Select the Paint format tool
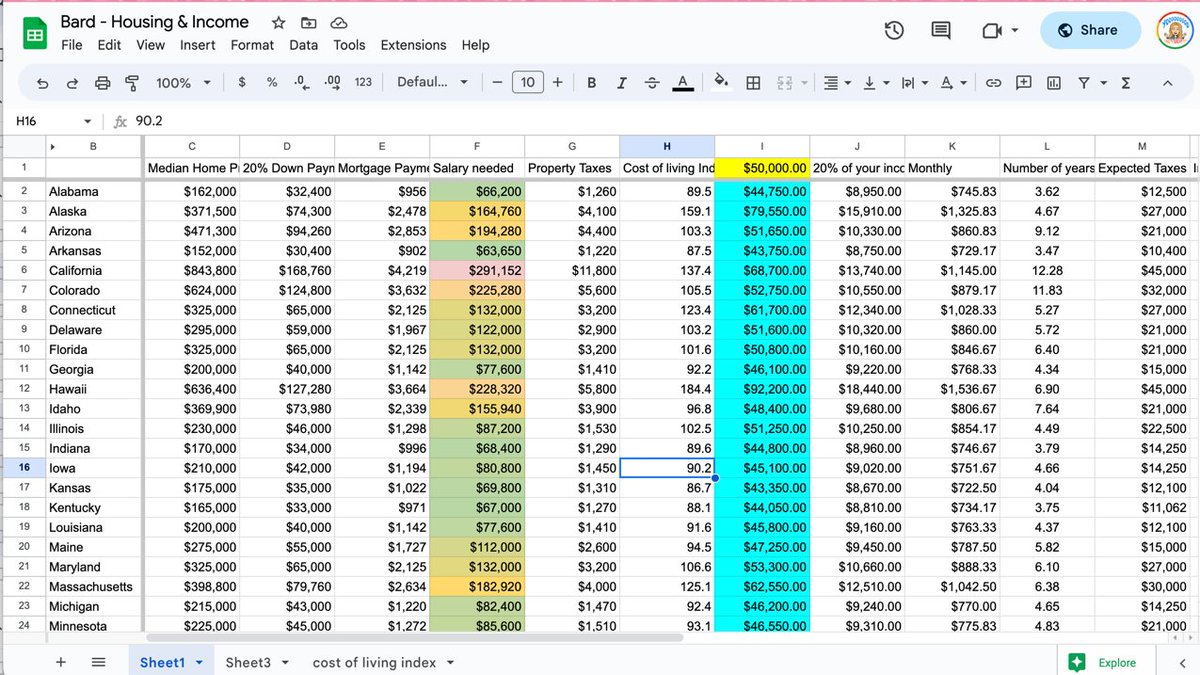Viewport: 1200px width, 675px height. tap(131, 82)
